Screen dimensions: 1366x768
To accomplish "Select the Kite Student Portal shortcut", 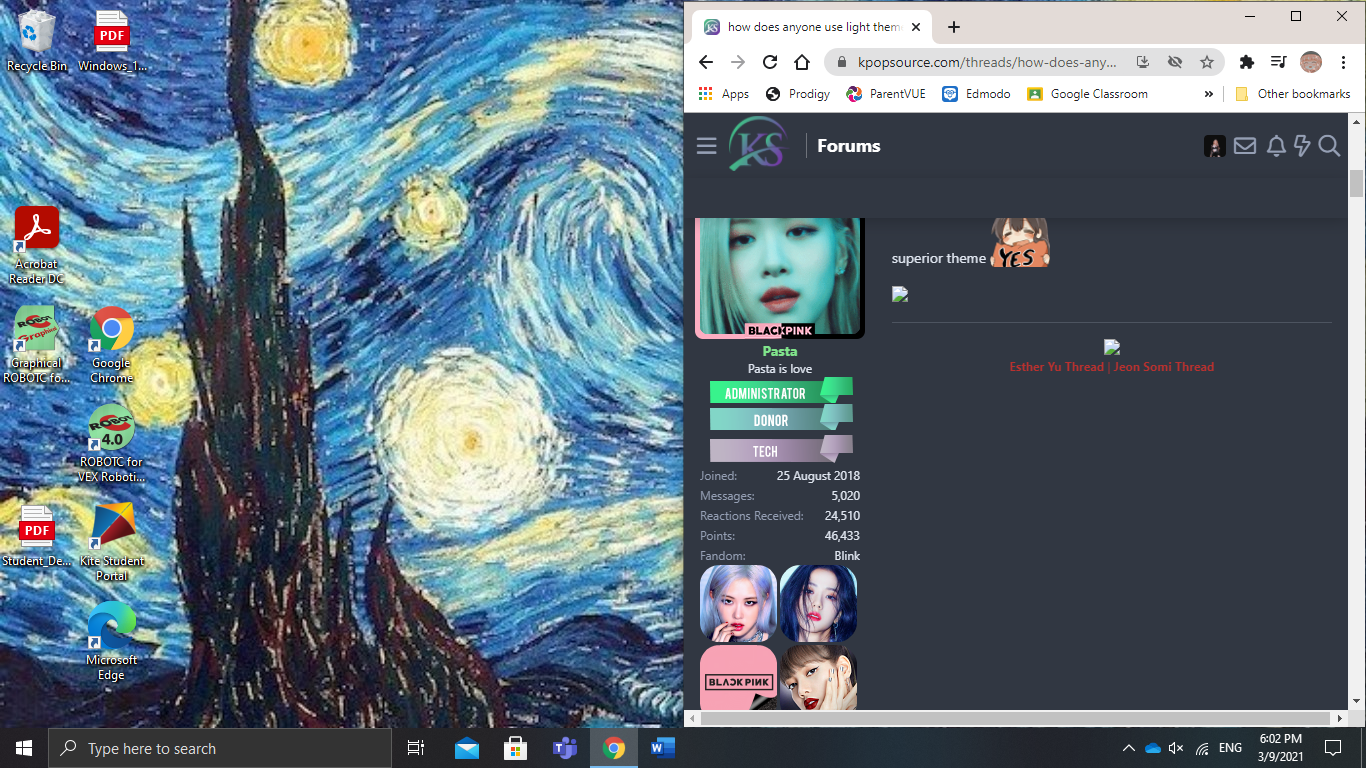I will (112, 543).
